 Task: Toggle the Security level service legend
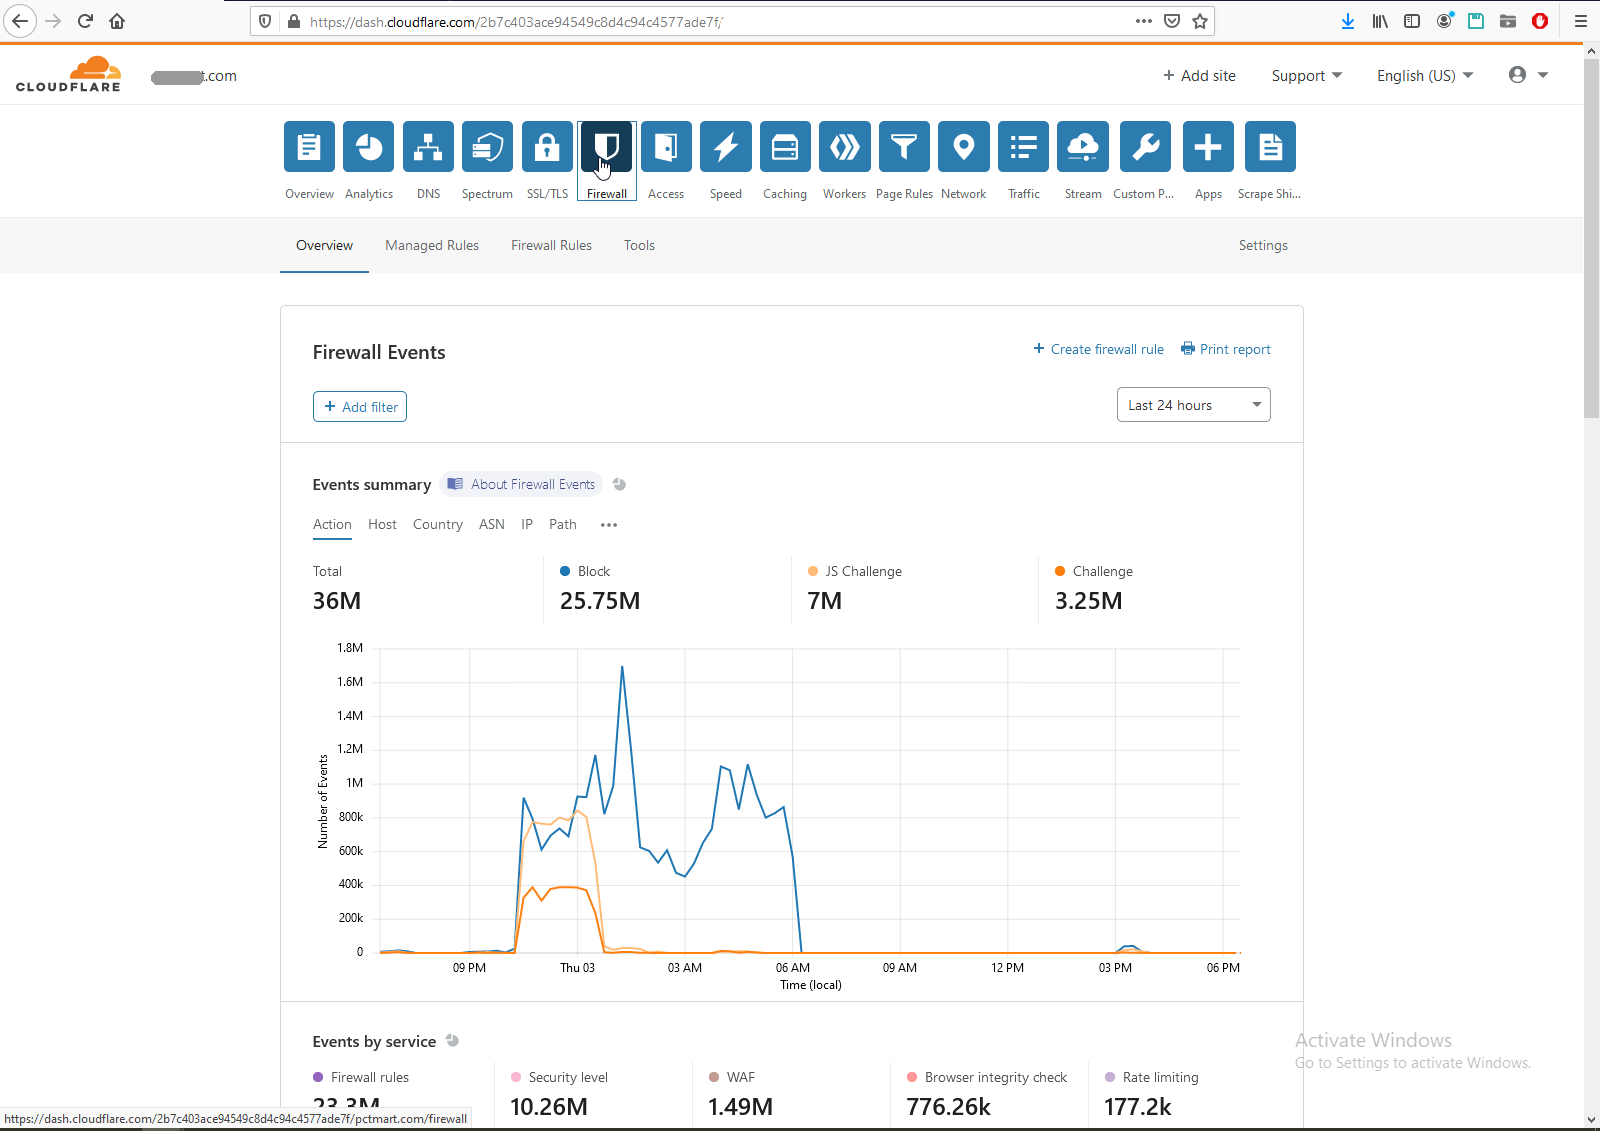click(x=559, y=1077)
